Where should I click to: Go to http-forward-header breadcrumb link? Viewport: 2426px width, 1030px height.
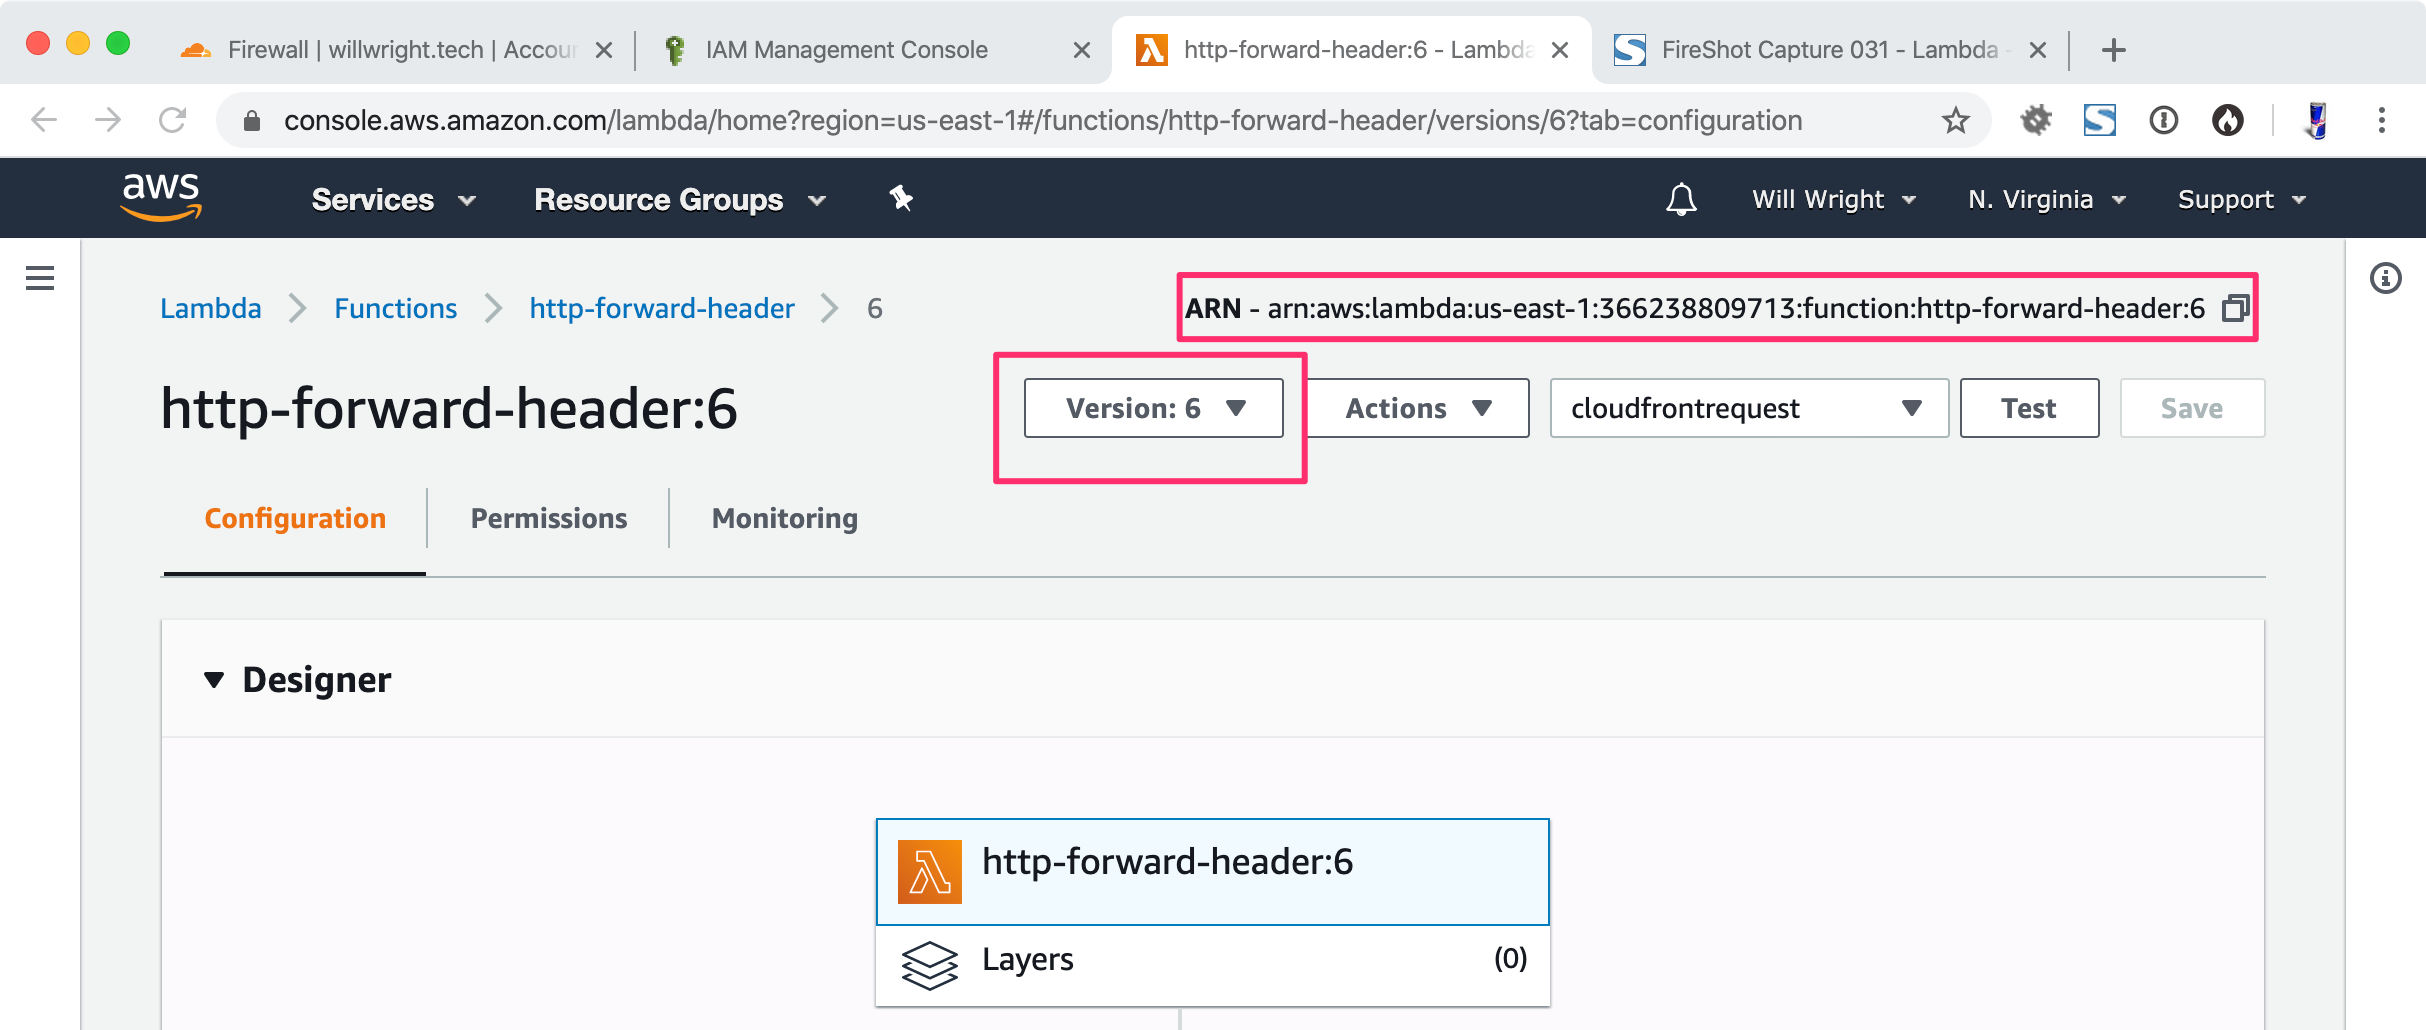pos(662,308)
